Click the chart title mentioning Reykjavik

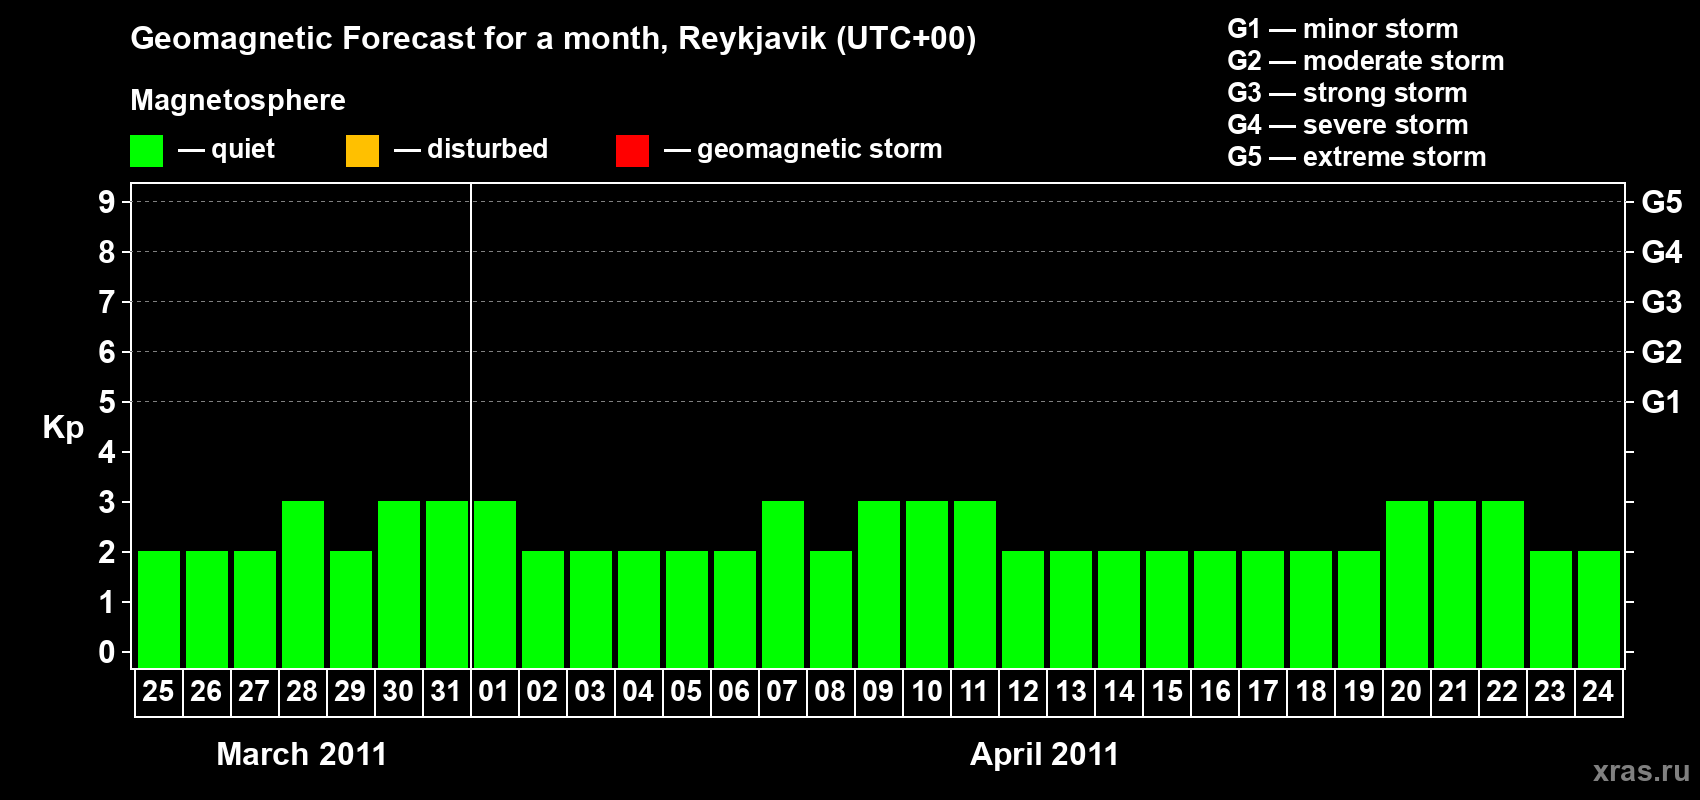(553, 39)
